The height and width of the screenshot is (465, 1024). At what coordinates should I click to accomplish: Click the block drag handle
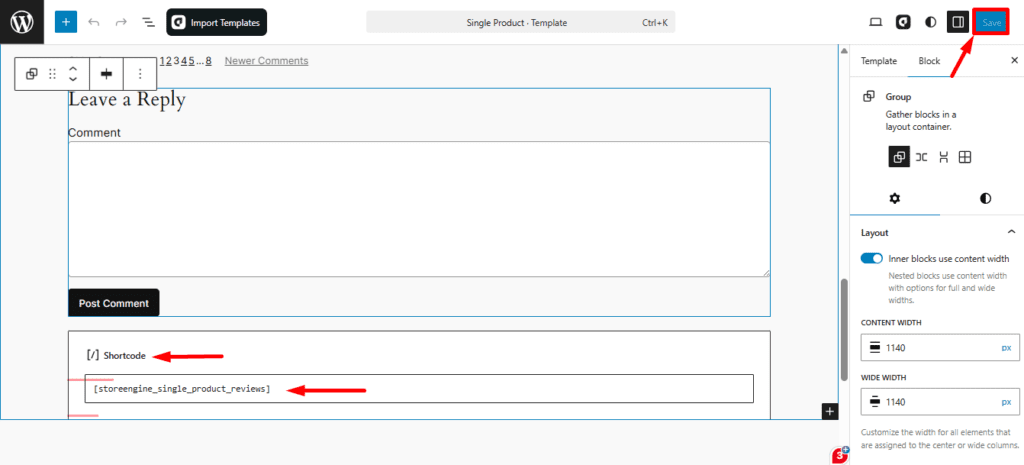[53, 74]
